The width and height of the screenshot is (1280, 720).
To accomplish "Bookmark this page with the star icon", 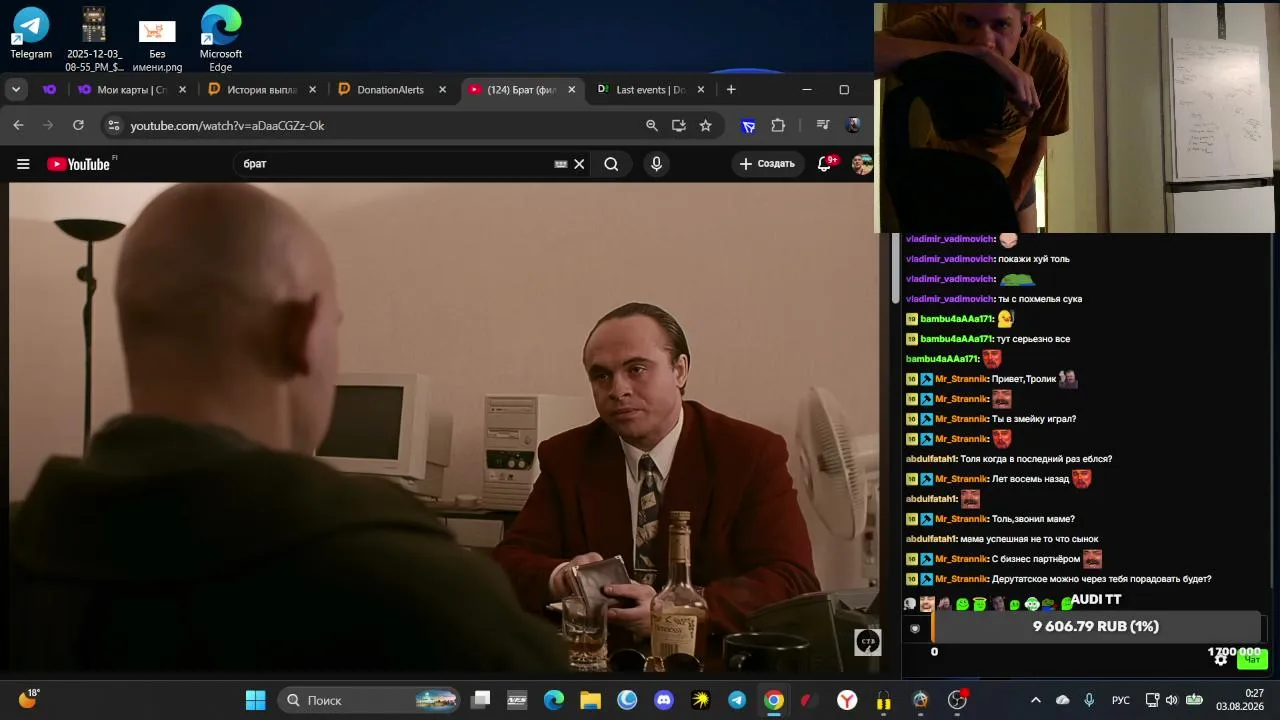I will (x=706, y=125).
